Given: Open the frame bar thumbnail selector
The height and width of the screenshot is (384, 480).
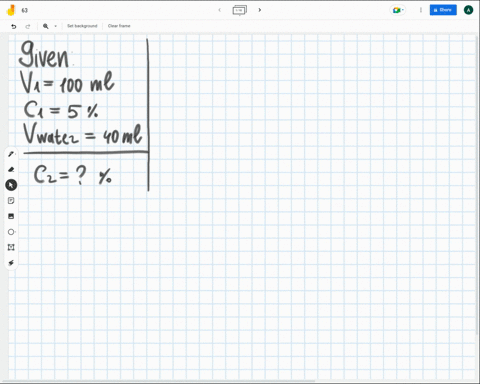Looking at the screenshot, I should point(239,10).
